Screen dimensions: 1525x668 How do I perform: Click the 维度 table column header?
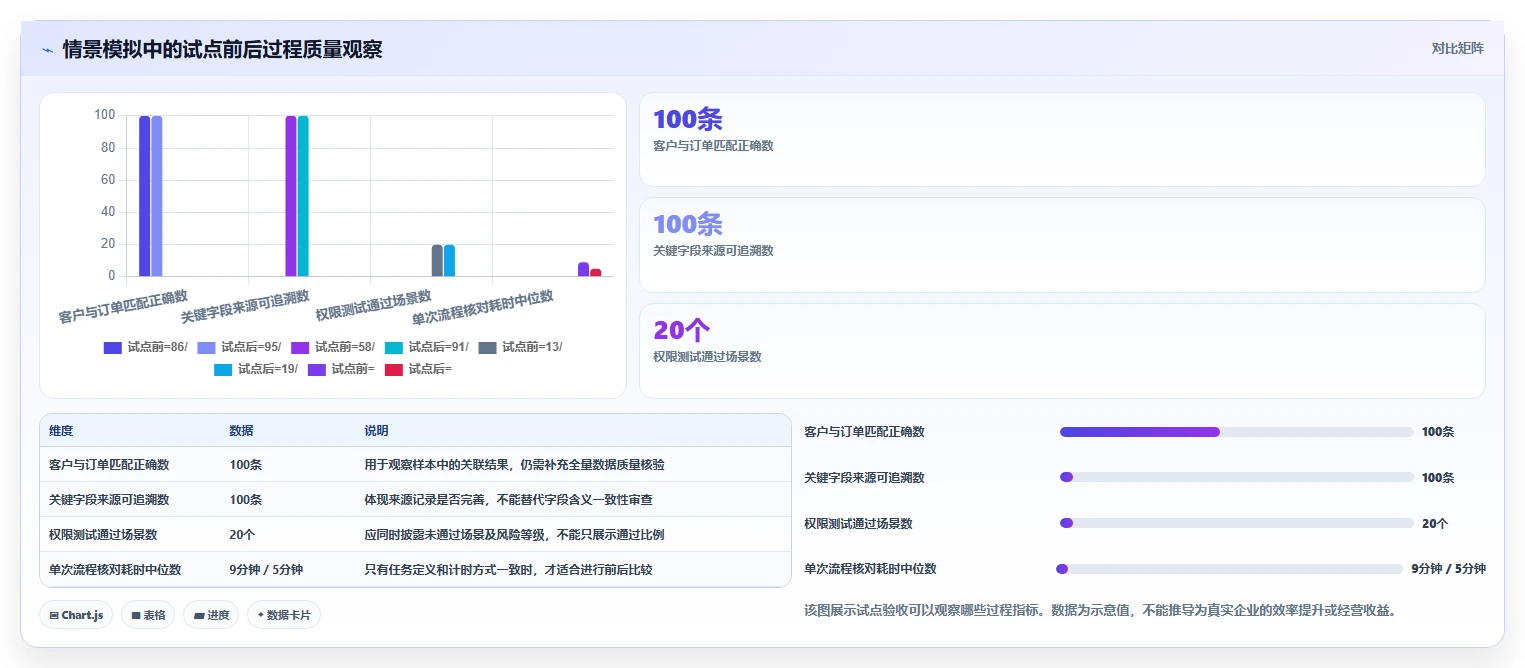pyautogui.click(x=61, y=431)
